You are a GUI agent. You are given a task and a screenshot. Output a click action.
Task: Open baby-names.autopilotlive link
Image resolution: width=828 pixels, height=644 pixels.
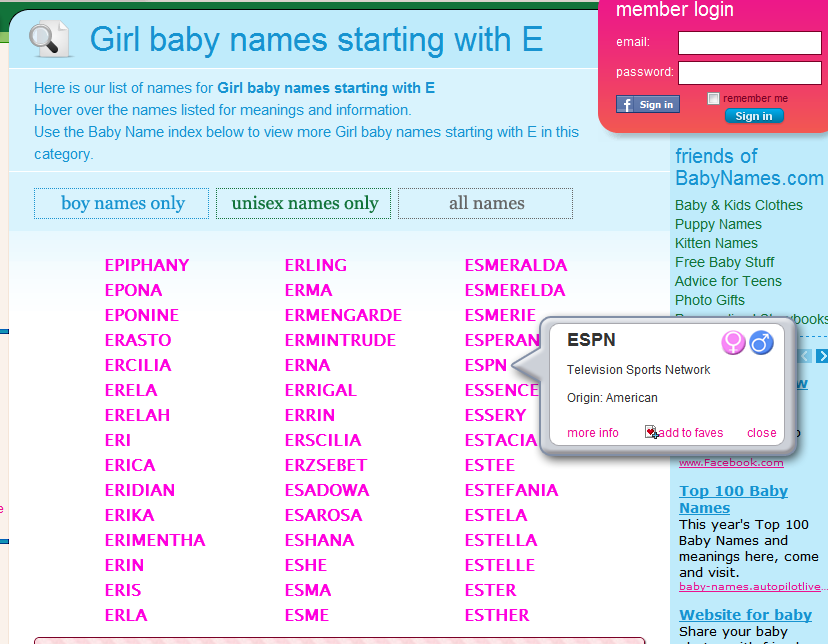click(x=752, y=586)
